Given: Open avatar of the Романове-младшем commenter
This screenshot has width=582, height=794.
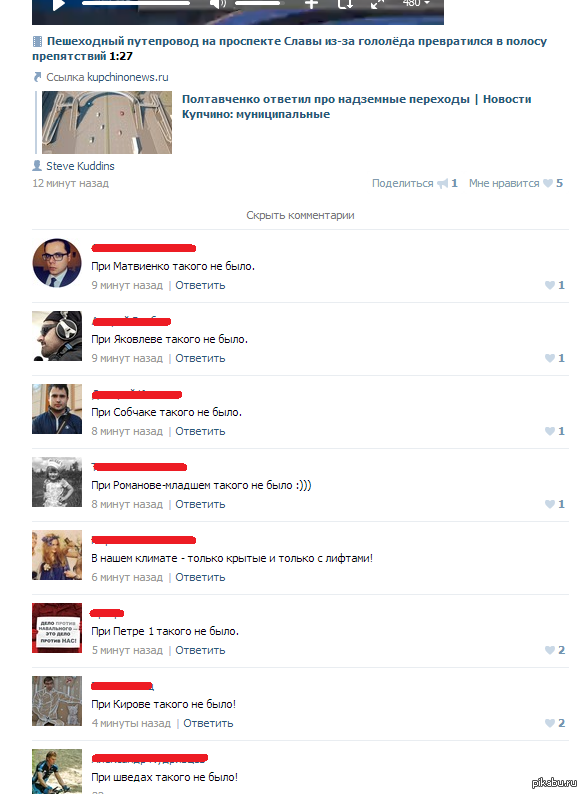Looking at the screenshot, I should pyautogui.click(x=57, y=482).
